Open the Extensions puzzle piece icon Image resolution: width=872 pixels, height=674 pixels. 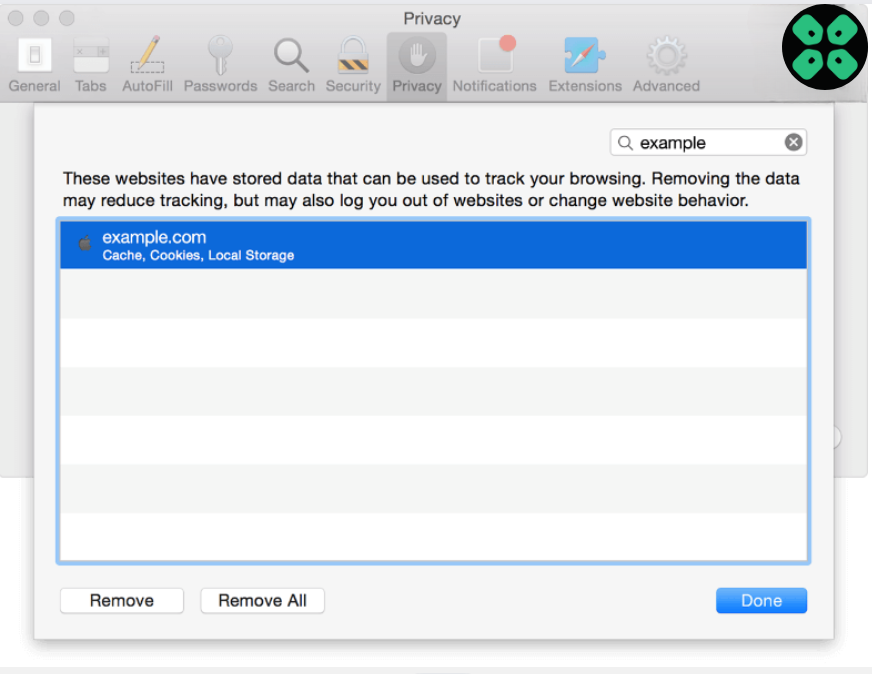tap(585, 56)
